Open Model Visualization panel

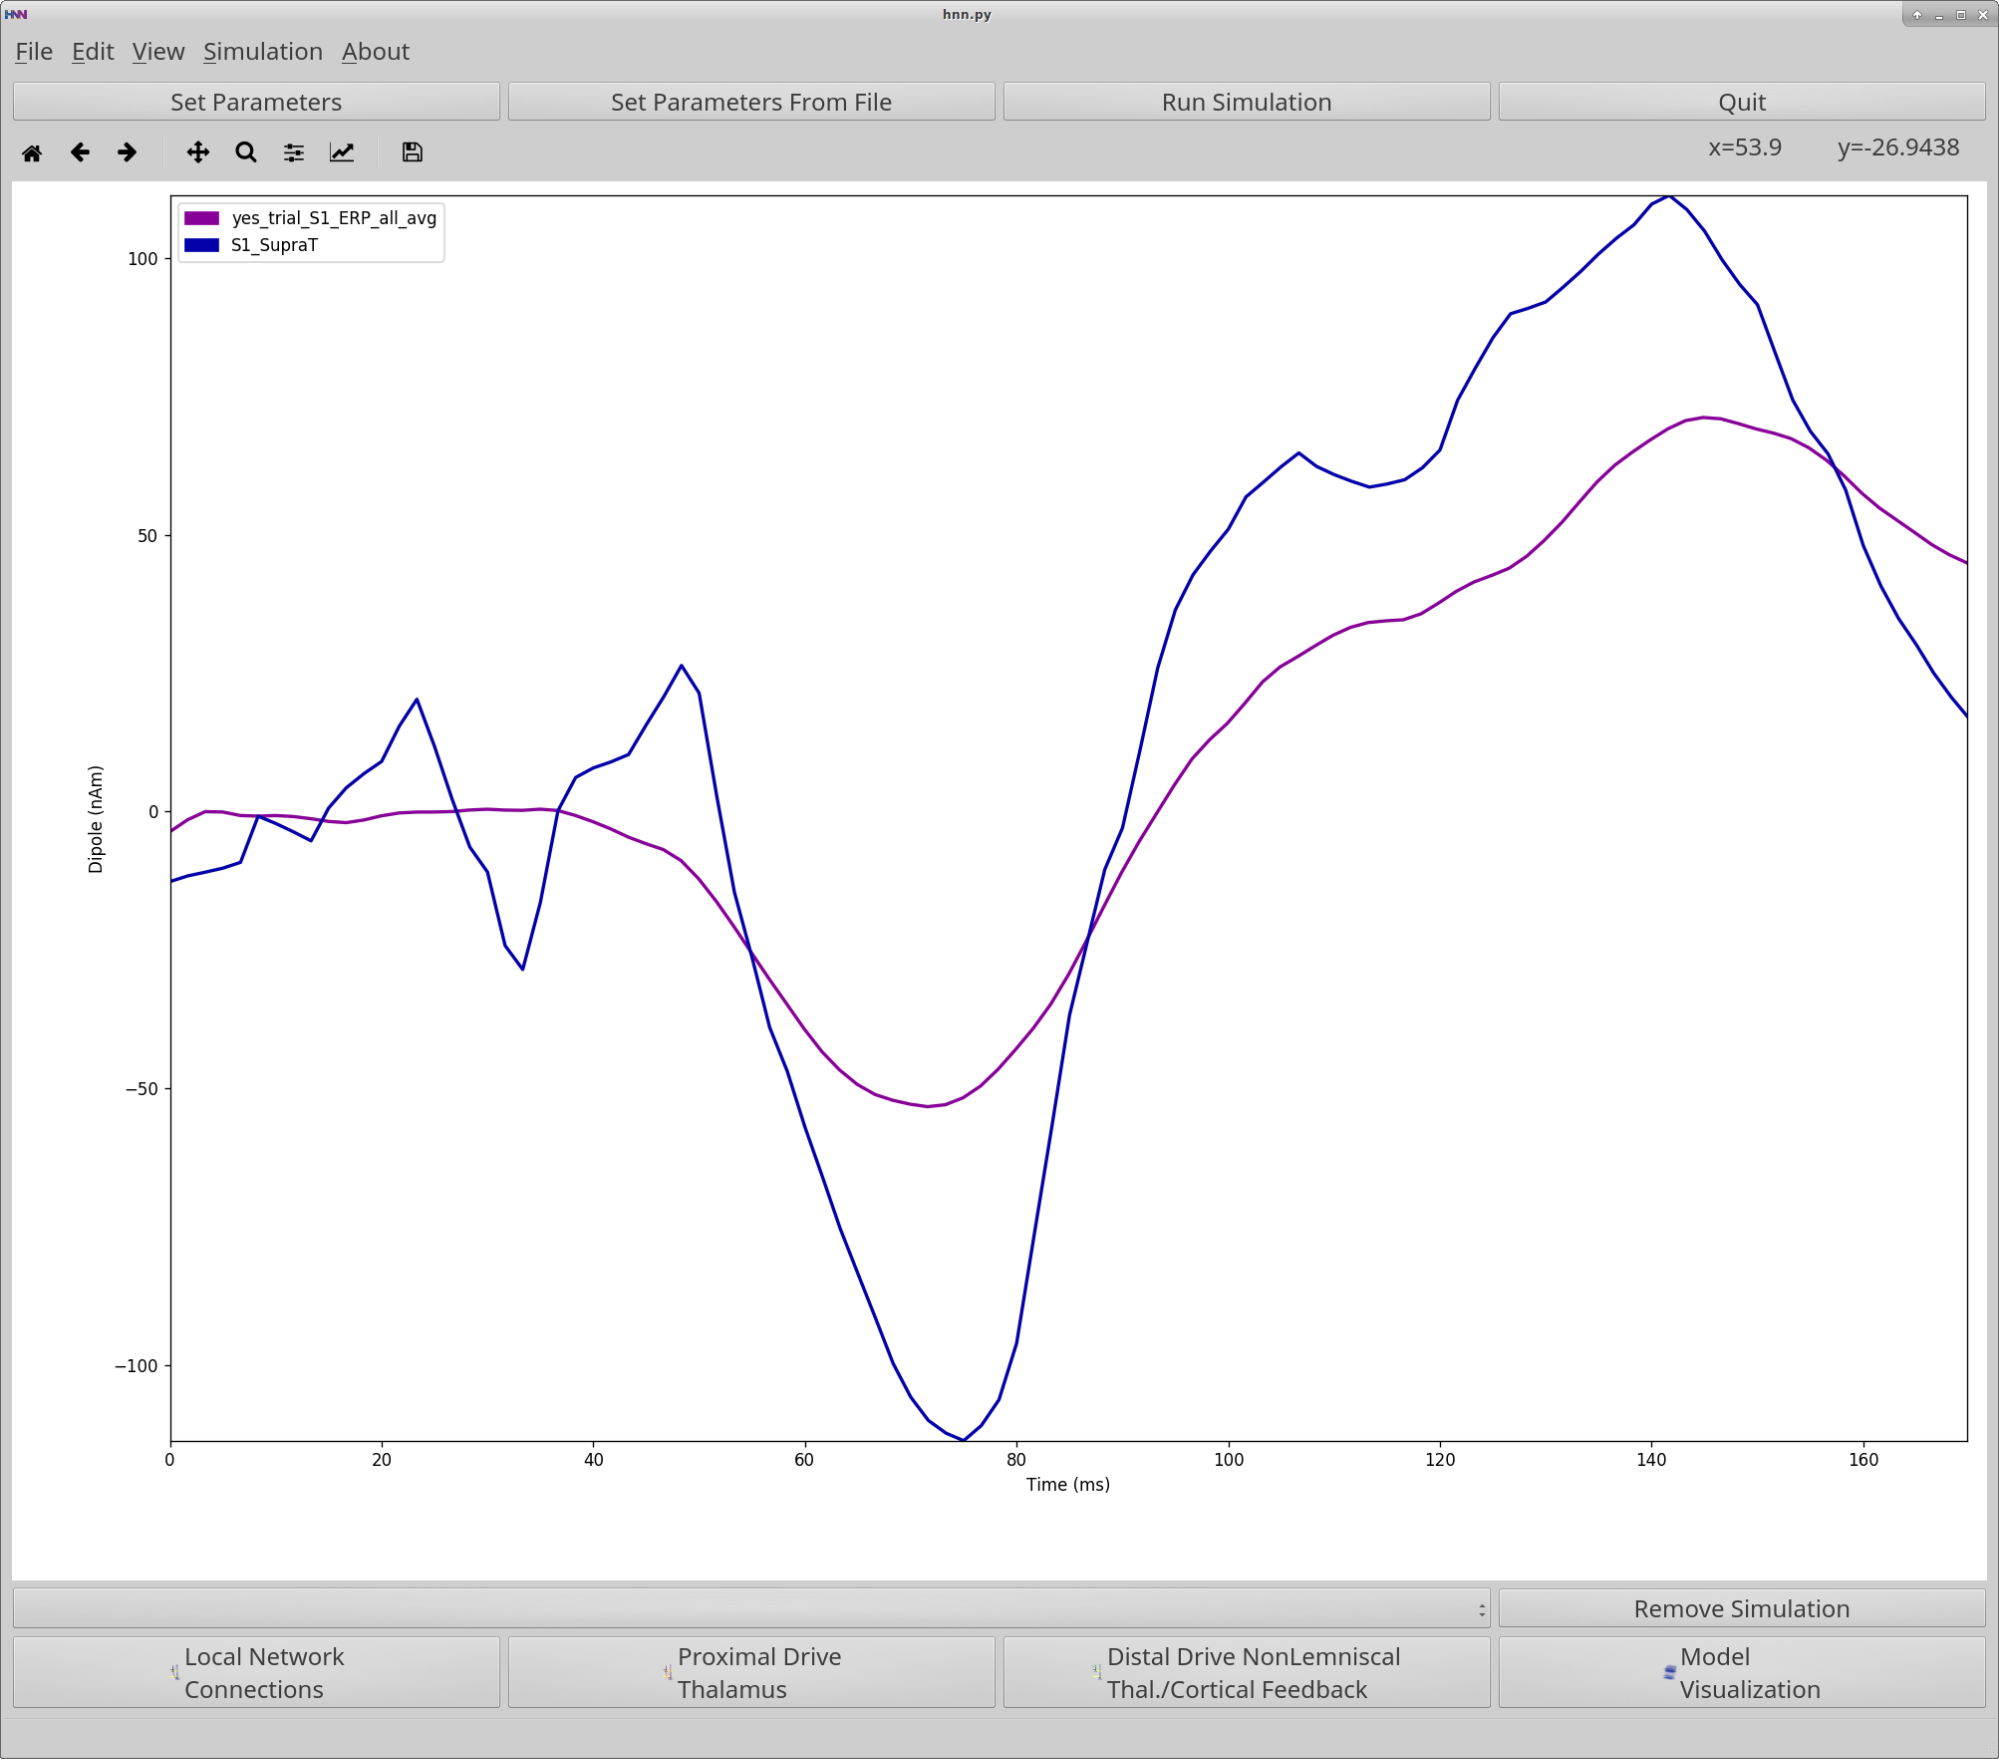coord(1741,1672)
